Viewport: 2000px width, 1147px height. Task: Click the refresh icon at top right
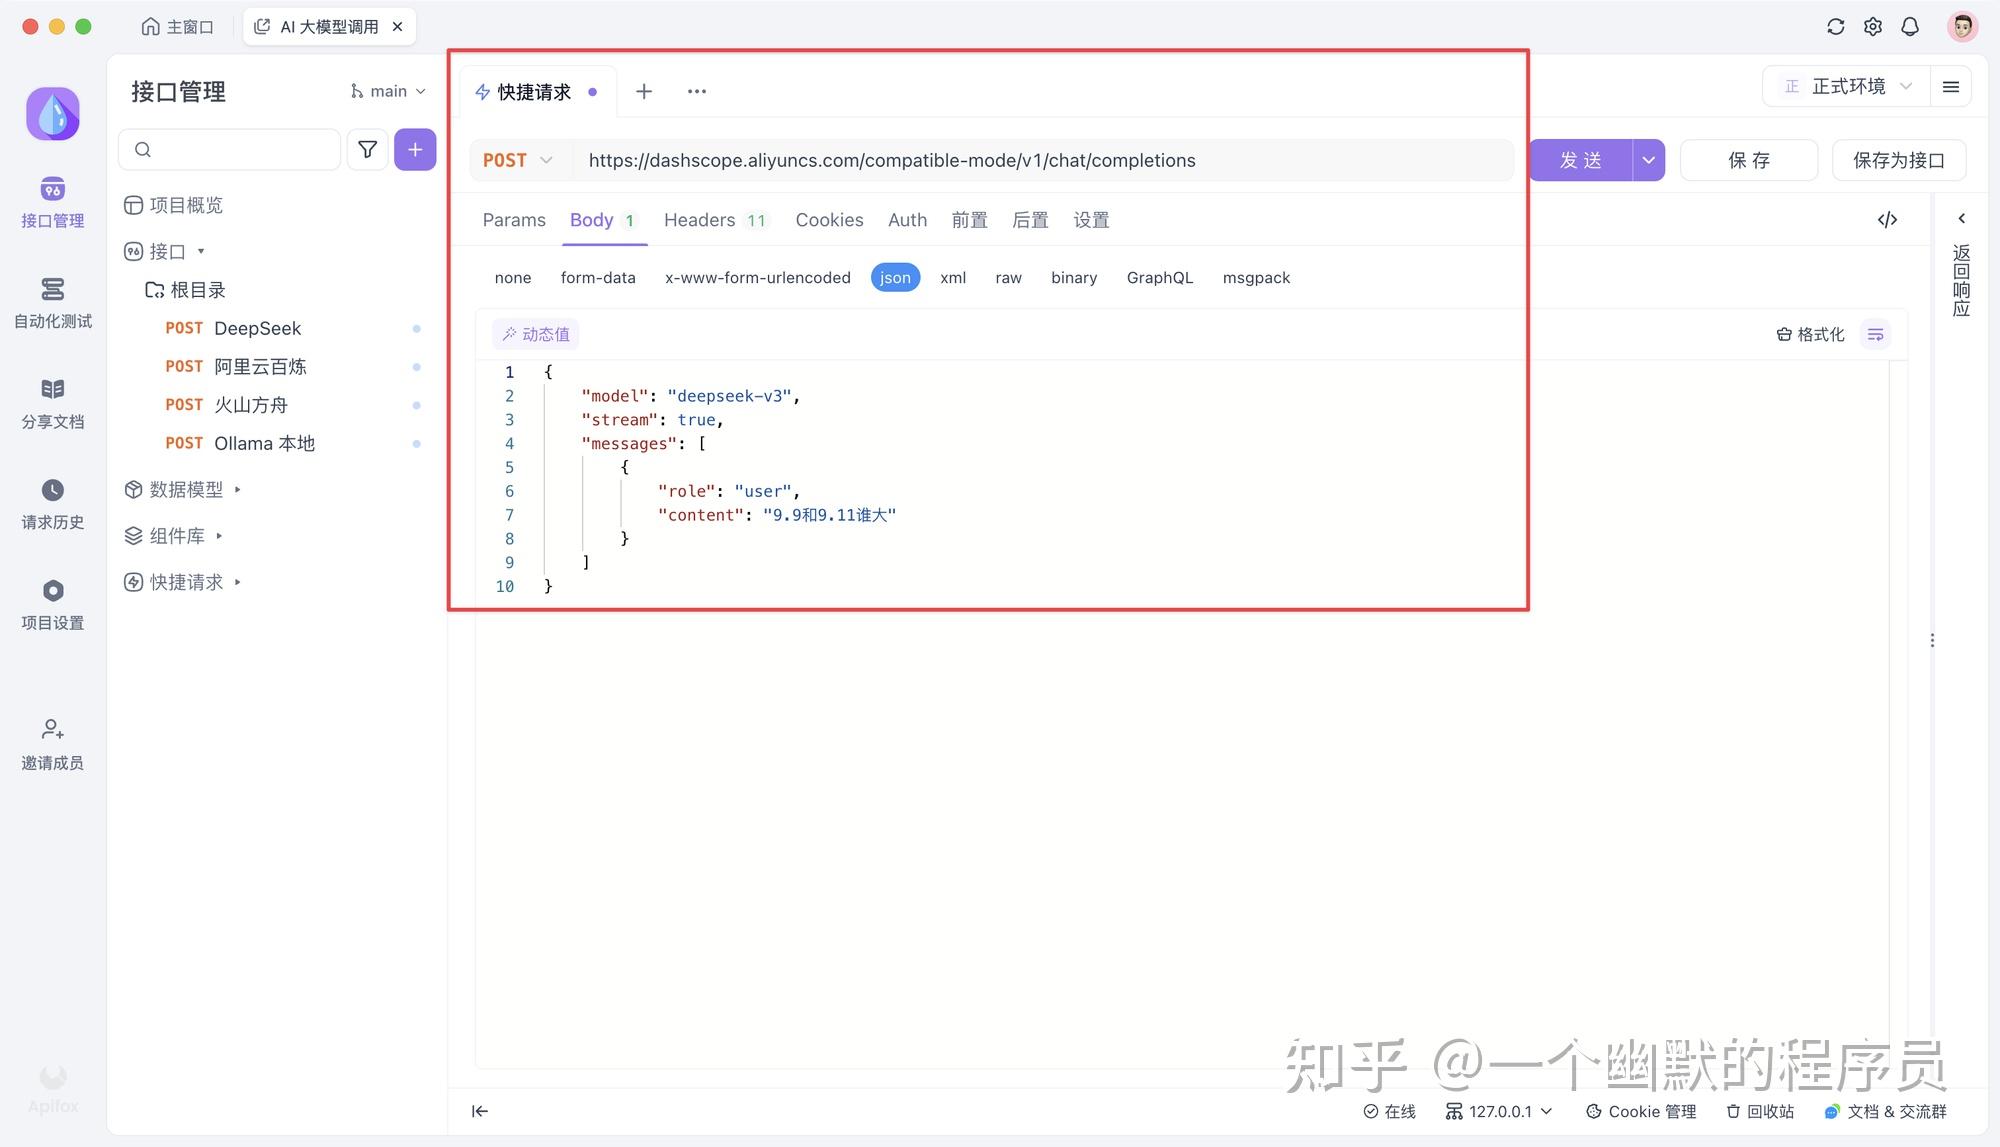pyautogui.click(x=1835, y=27)
